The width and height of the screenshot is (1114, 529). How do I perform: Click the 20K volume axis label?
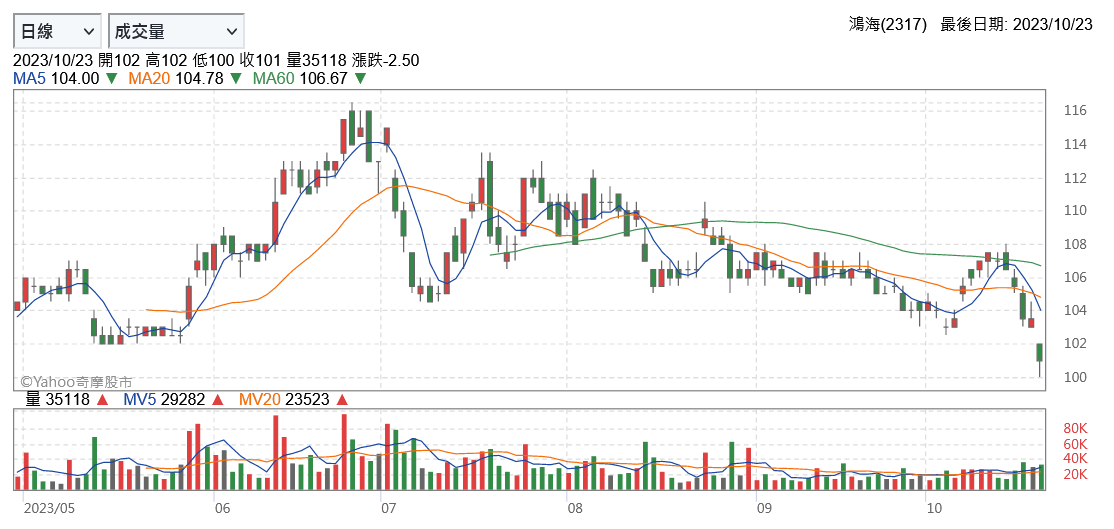coord(1075,474)
